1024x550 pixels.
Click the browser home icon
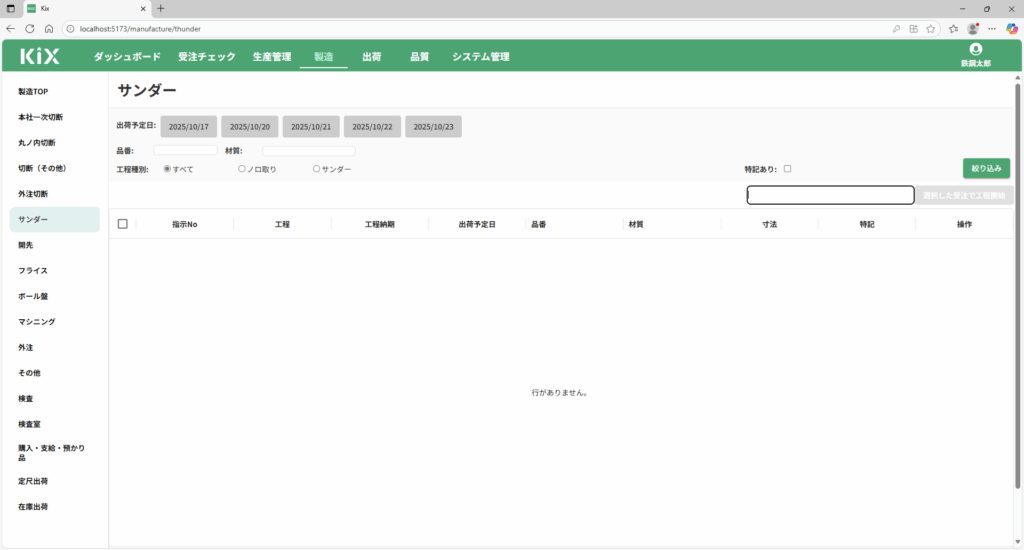[49, 29]
